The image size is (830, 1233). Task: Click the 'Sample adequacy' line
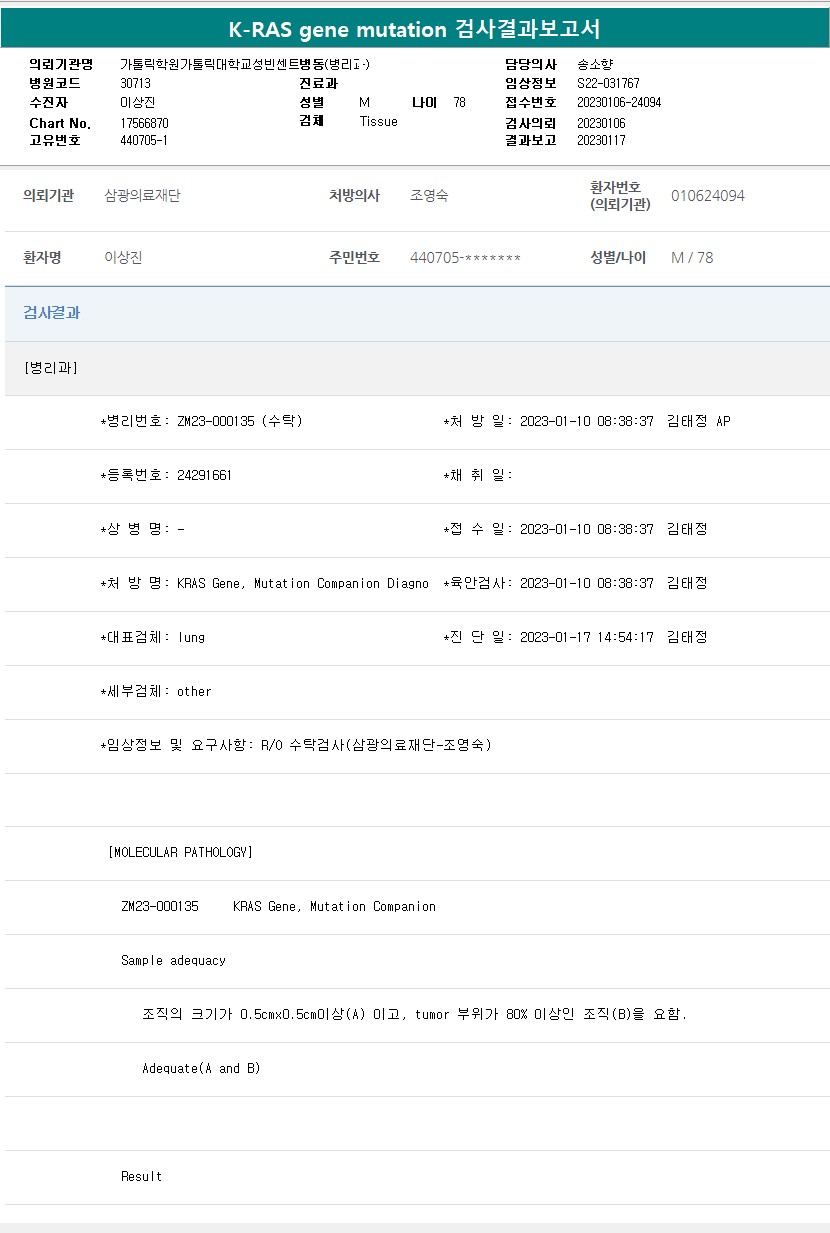click(x=173, y=960)
